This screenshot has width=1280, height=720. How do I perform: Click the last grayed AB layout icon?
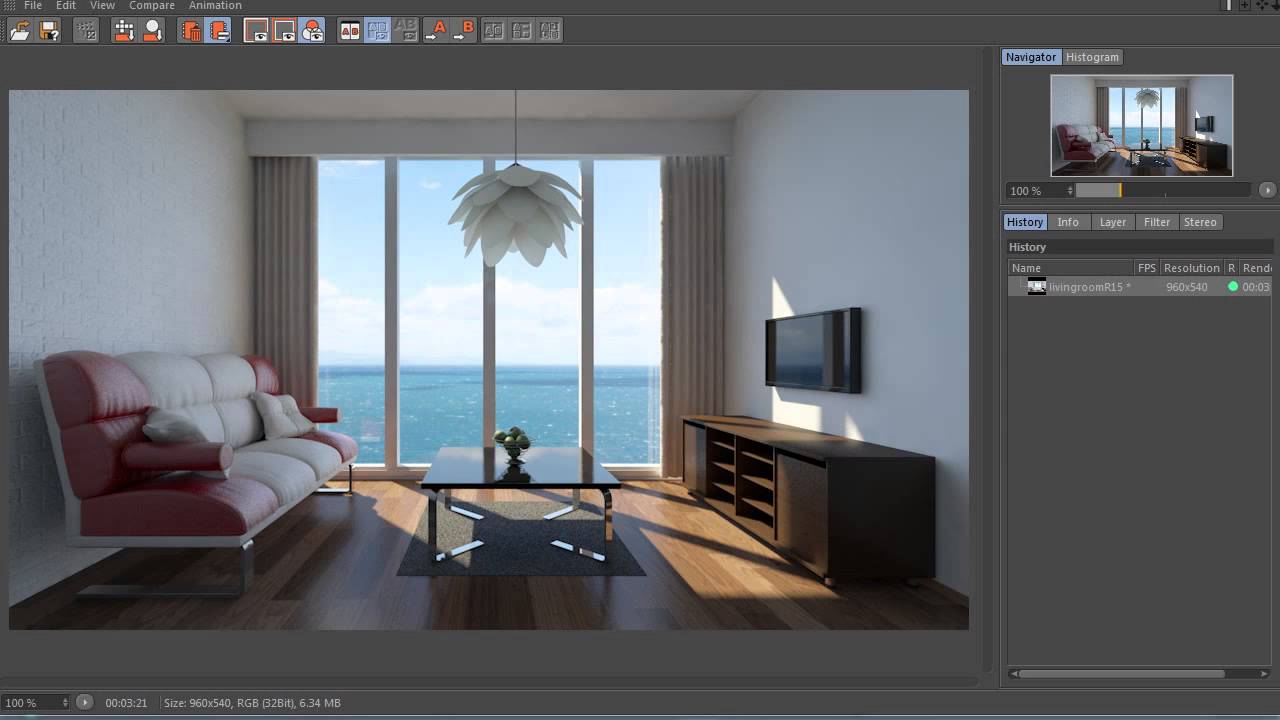coord(549,31)
